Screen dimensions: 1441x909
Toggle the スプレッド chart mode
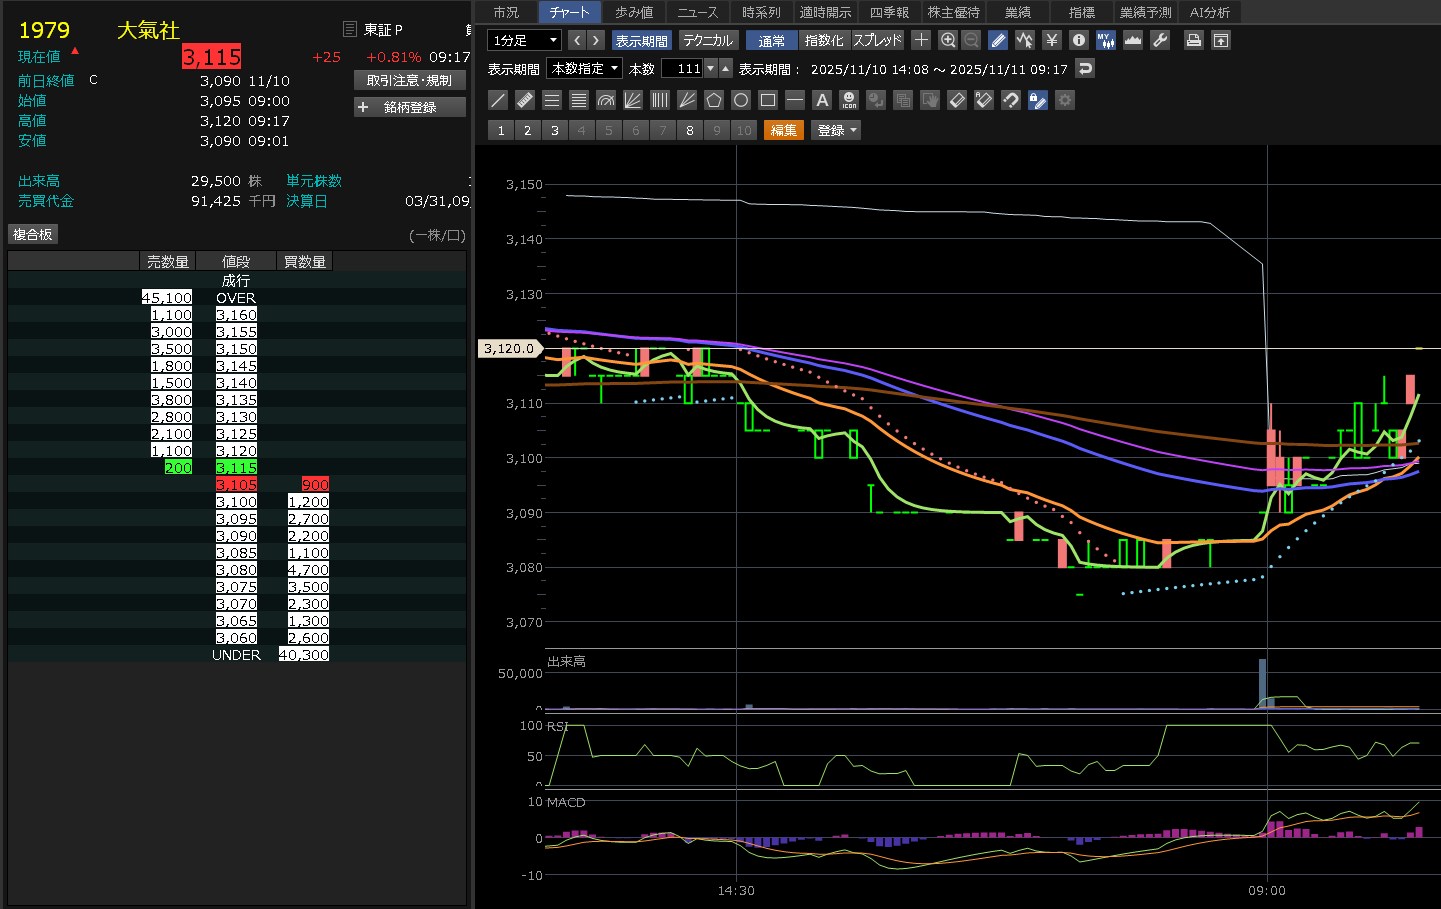(x=877, y=40)
